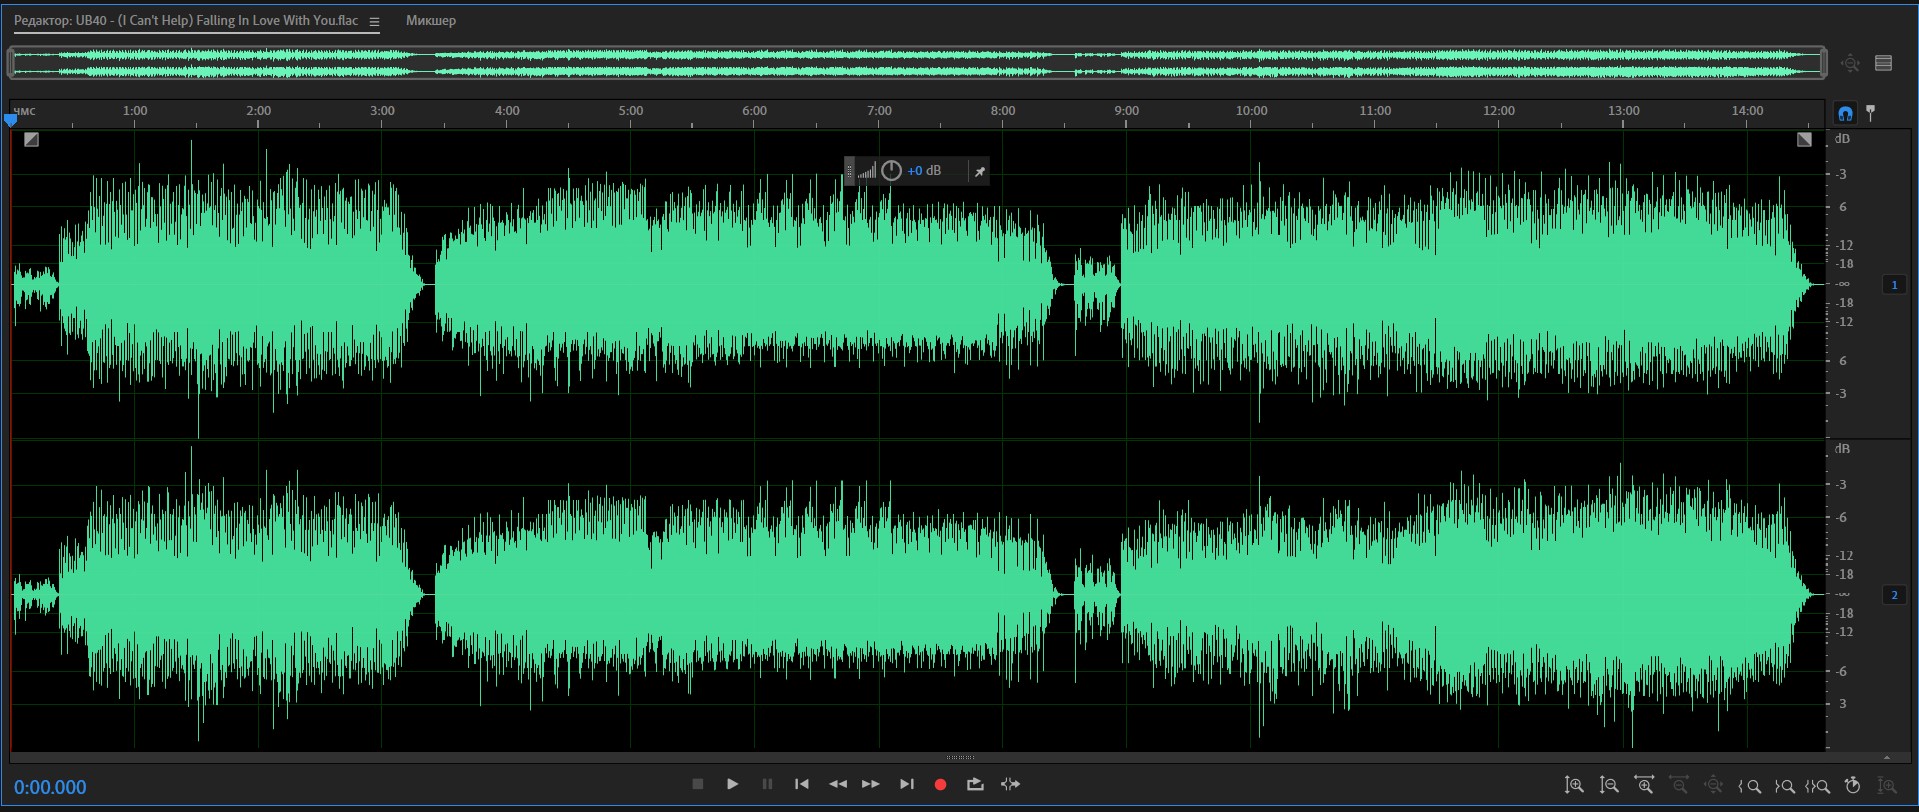Screen dimensions: 1919x812
Task: Pin the floating volume HUD
Action: tap(980, 172)
